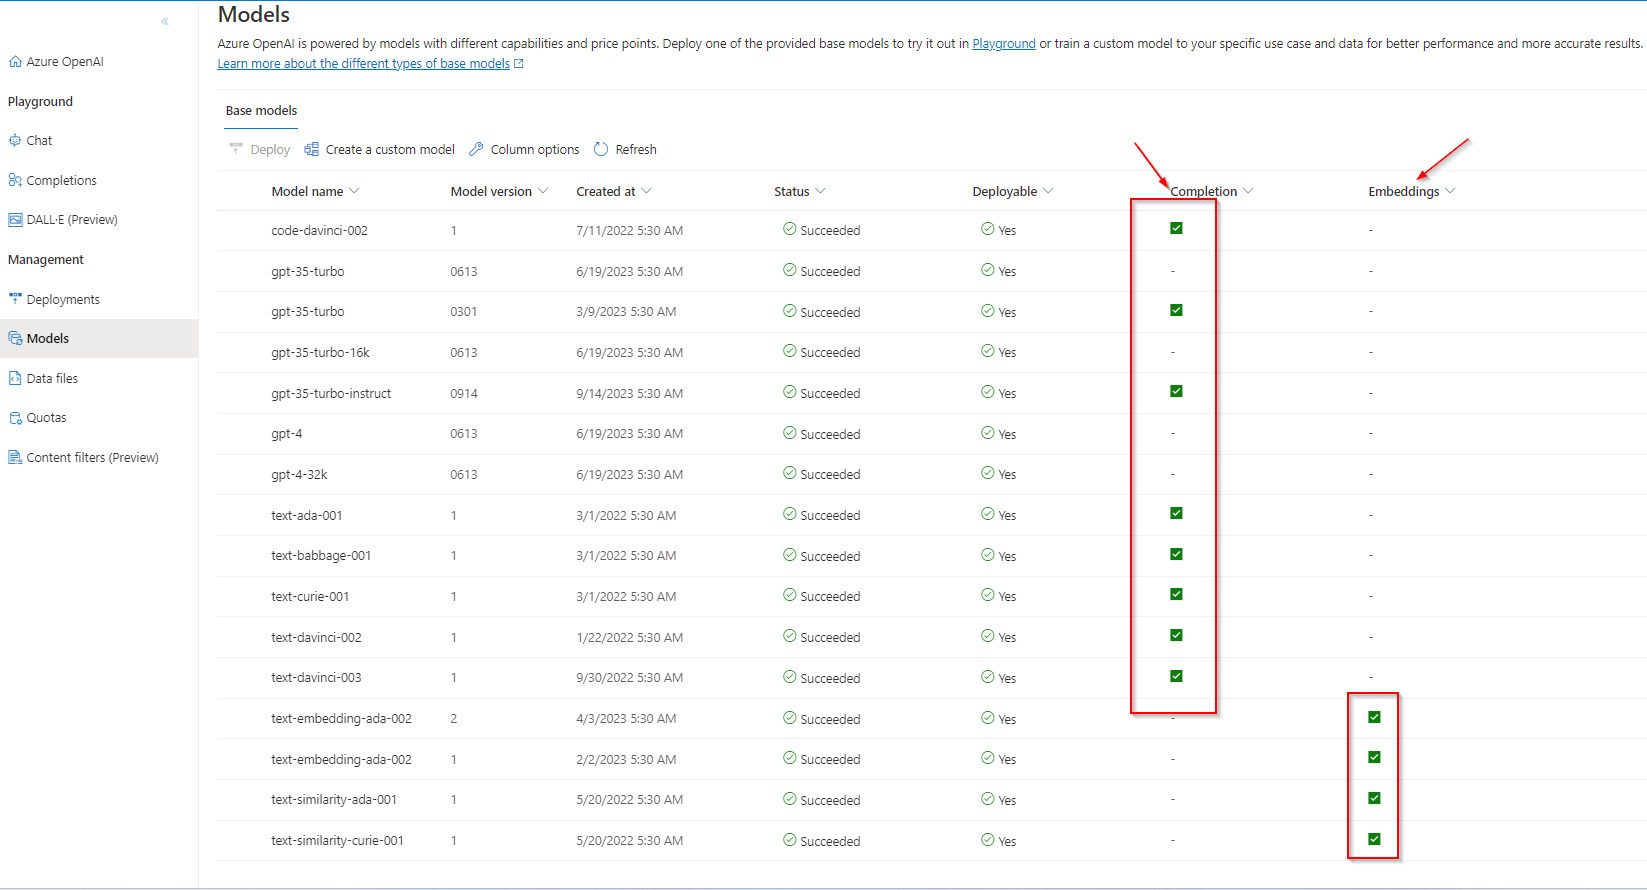The image size is (1647, 890).
Task: Click the Deployable Yes icon for gpt-4
Action: click(x=988, y=433)
